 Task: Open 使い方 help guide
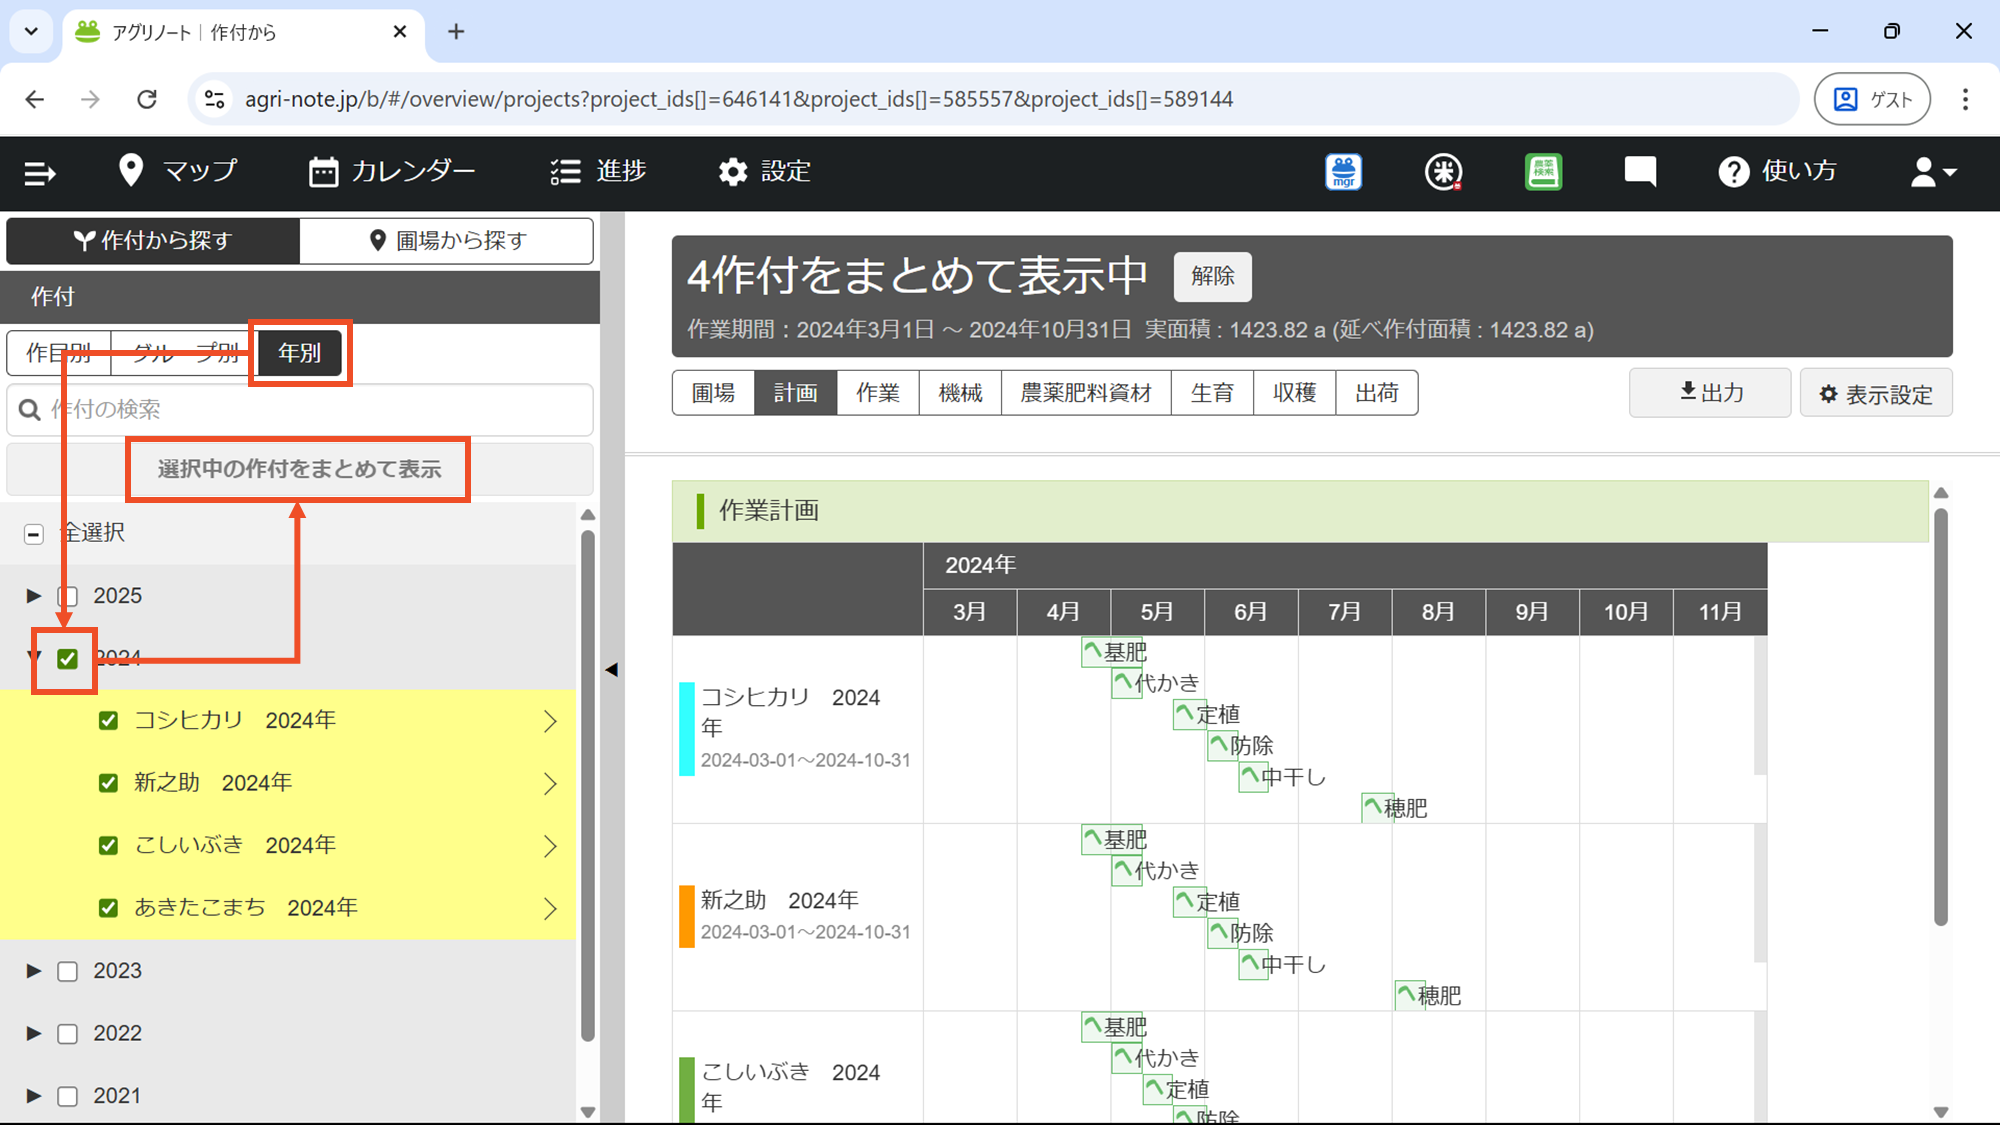pyautogui.click(x=1778, y=171)
